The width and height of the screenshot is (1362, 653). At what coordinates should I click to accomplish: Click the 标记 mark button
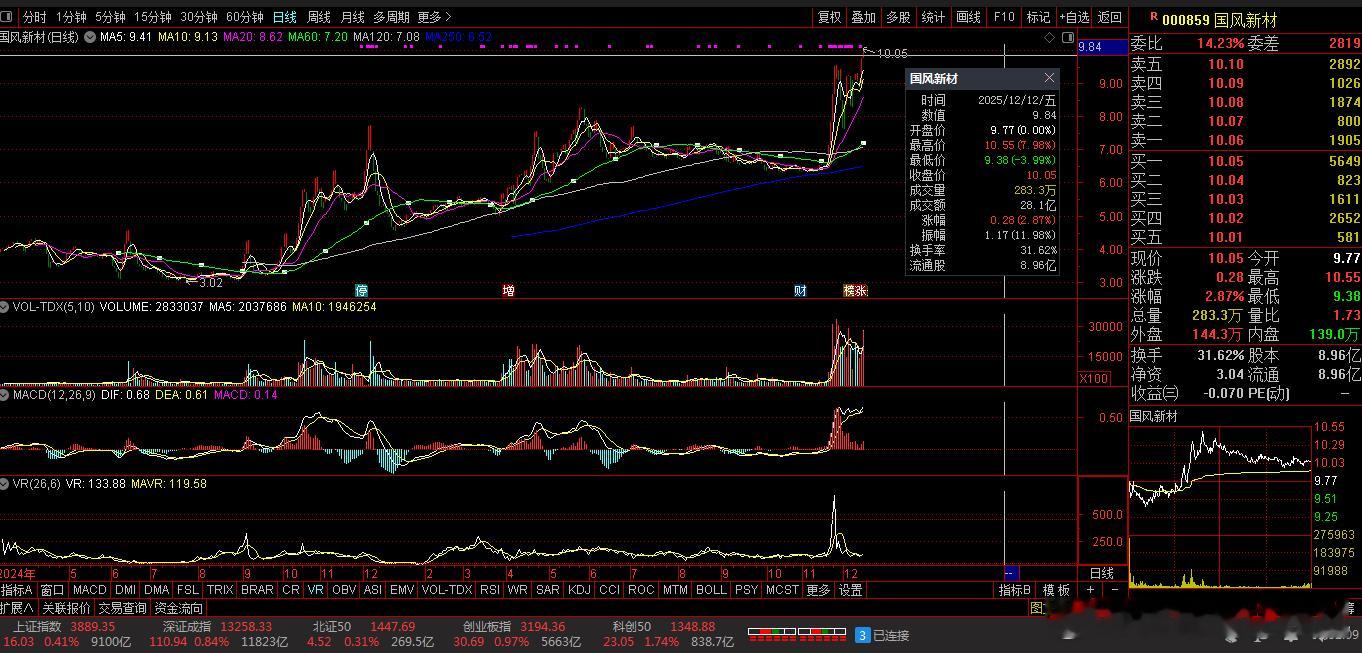[1039, 17]
